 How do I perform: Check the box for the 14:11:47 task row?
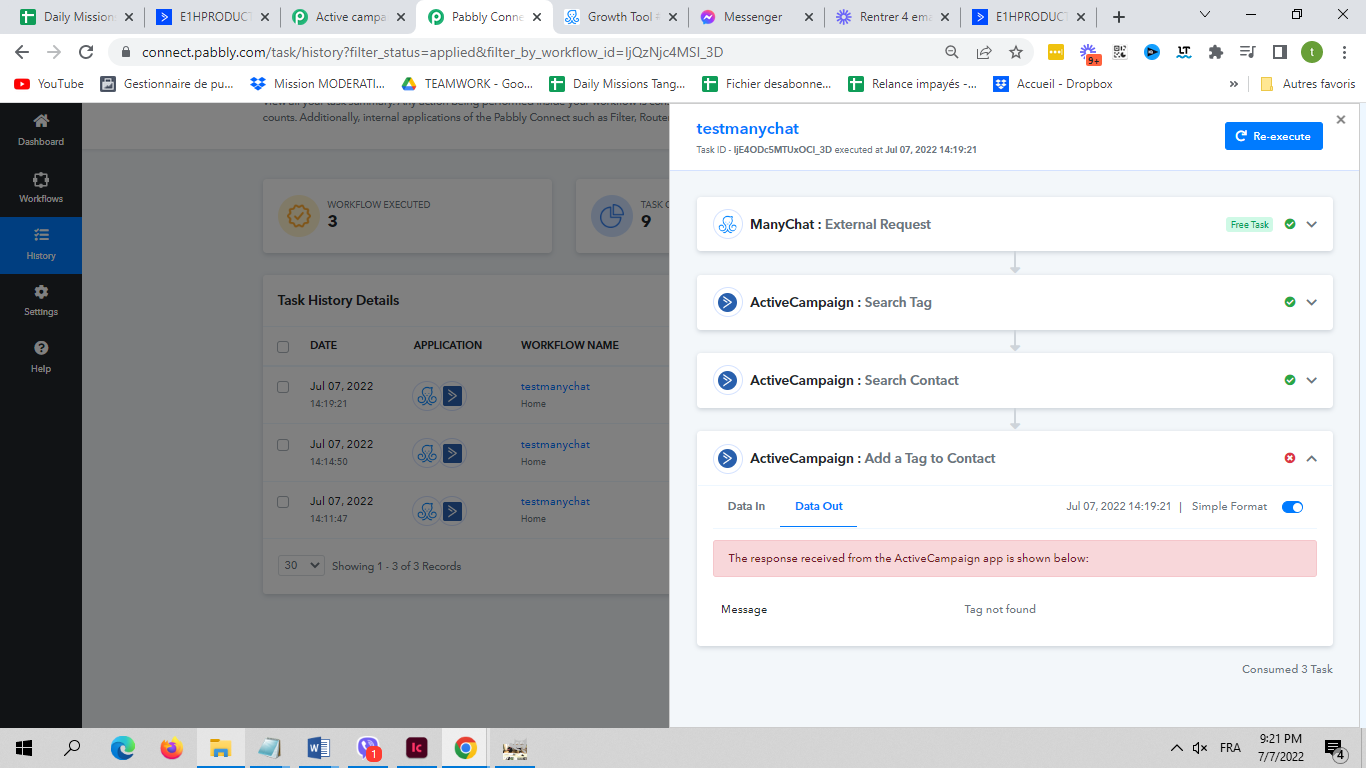[x=283, y=501]
